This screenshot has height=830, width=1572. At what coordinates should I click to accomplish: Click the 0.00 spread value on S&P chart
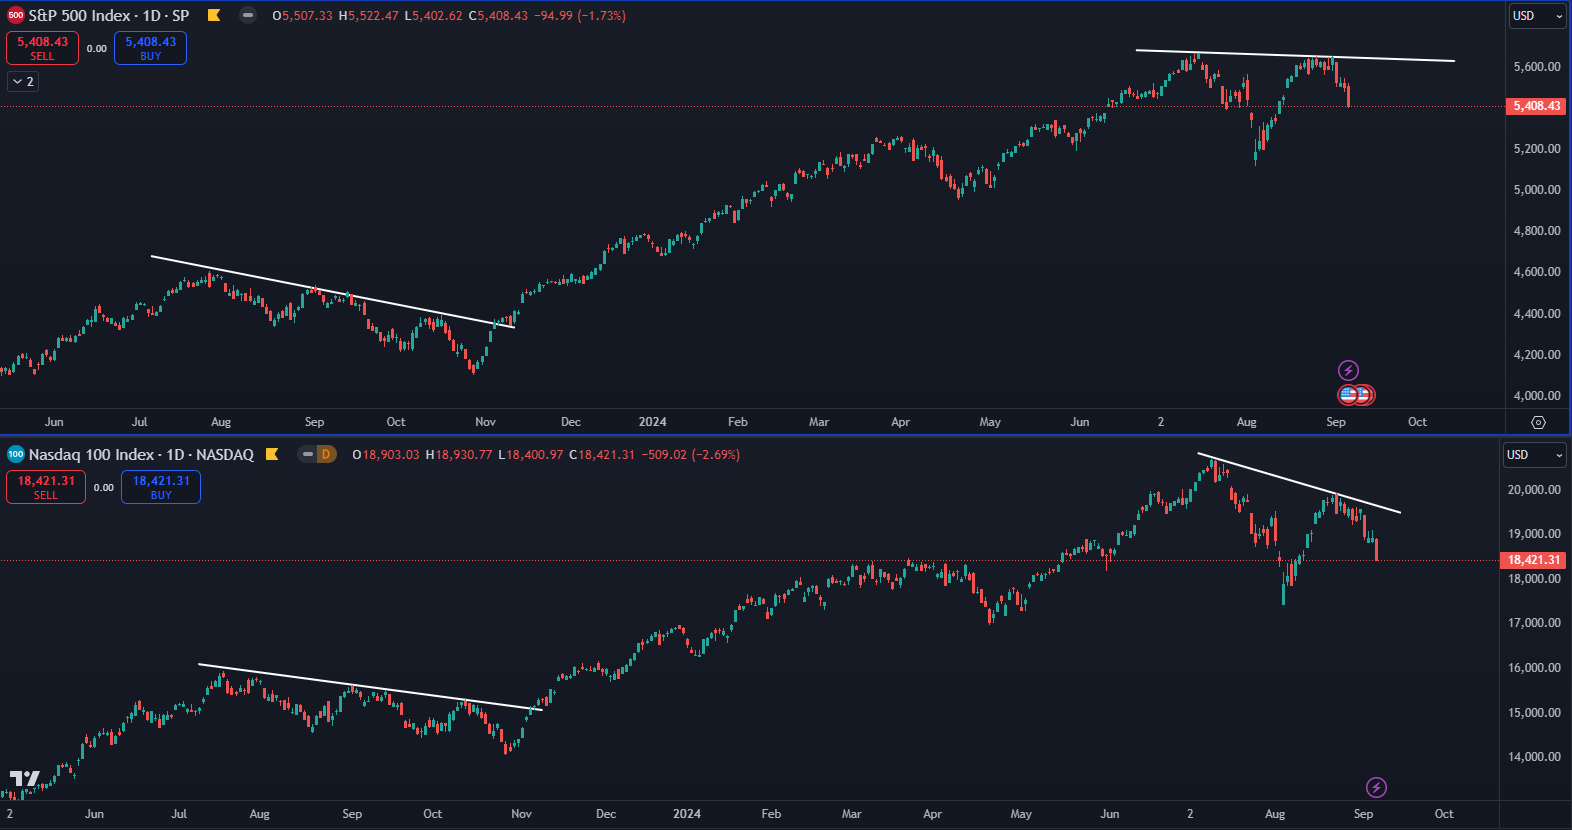click(x=96, y=48)
